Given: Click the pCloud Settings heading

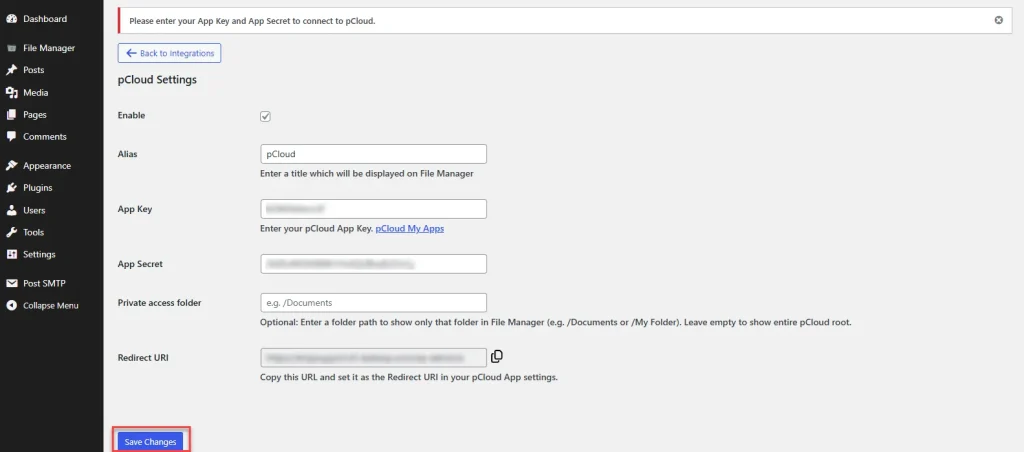Looking at the screenshot, I should pos(157,80).
